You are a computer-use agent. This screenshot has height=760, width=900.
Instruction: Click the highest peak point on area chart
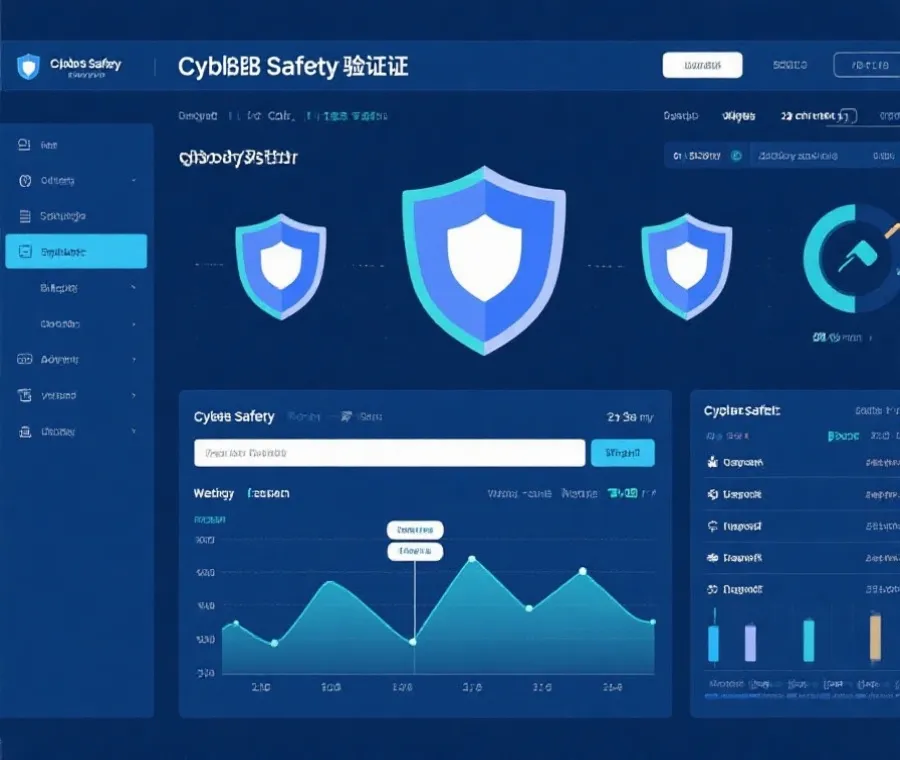click(472, 559)
